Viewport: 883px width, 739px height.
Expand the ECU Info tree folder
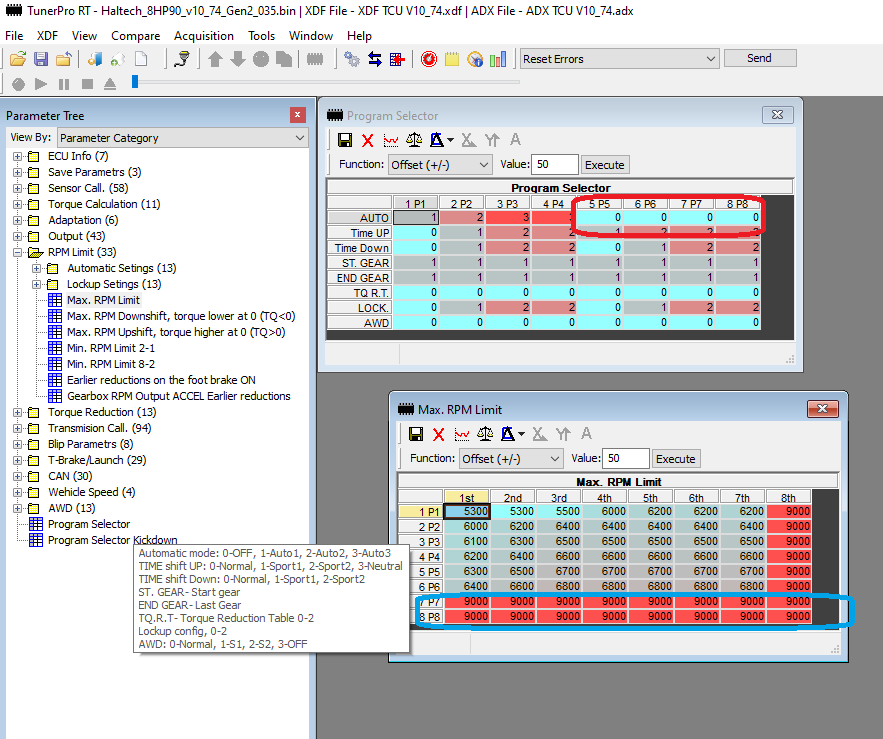point(17,156)
